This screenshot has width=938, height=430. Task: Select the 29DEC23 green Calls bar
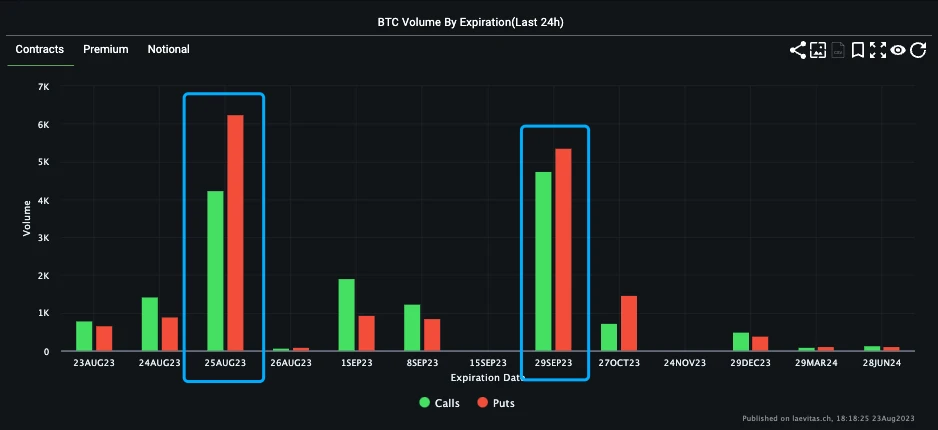[741, 341]
